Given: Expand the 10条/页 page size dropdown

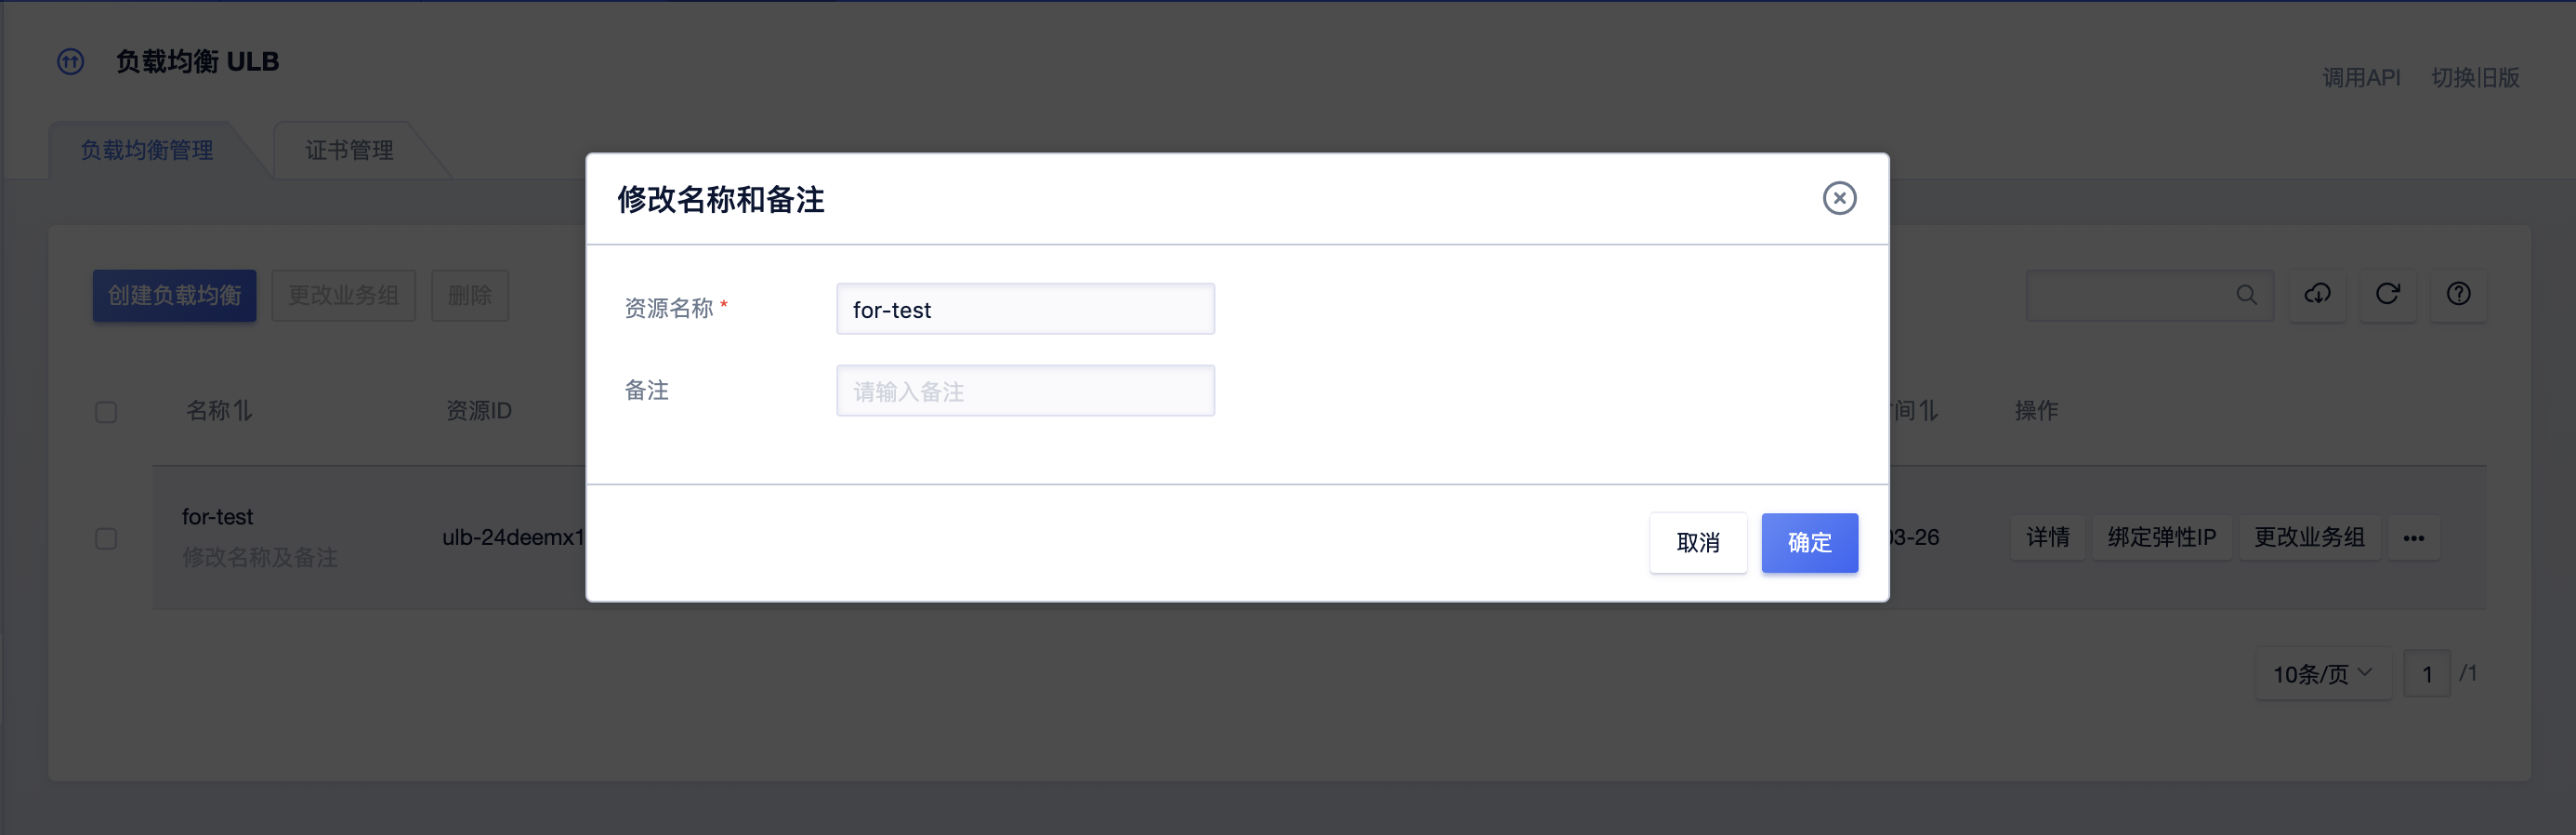Looking at the screenshot, I should 2322,674.
